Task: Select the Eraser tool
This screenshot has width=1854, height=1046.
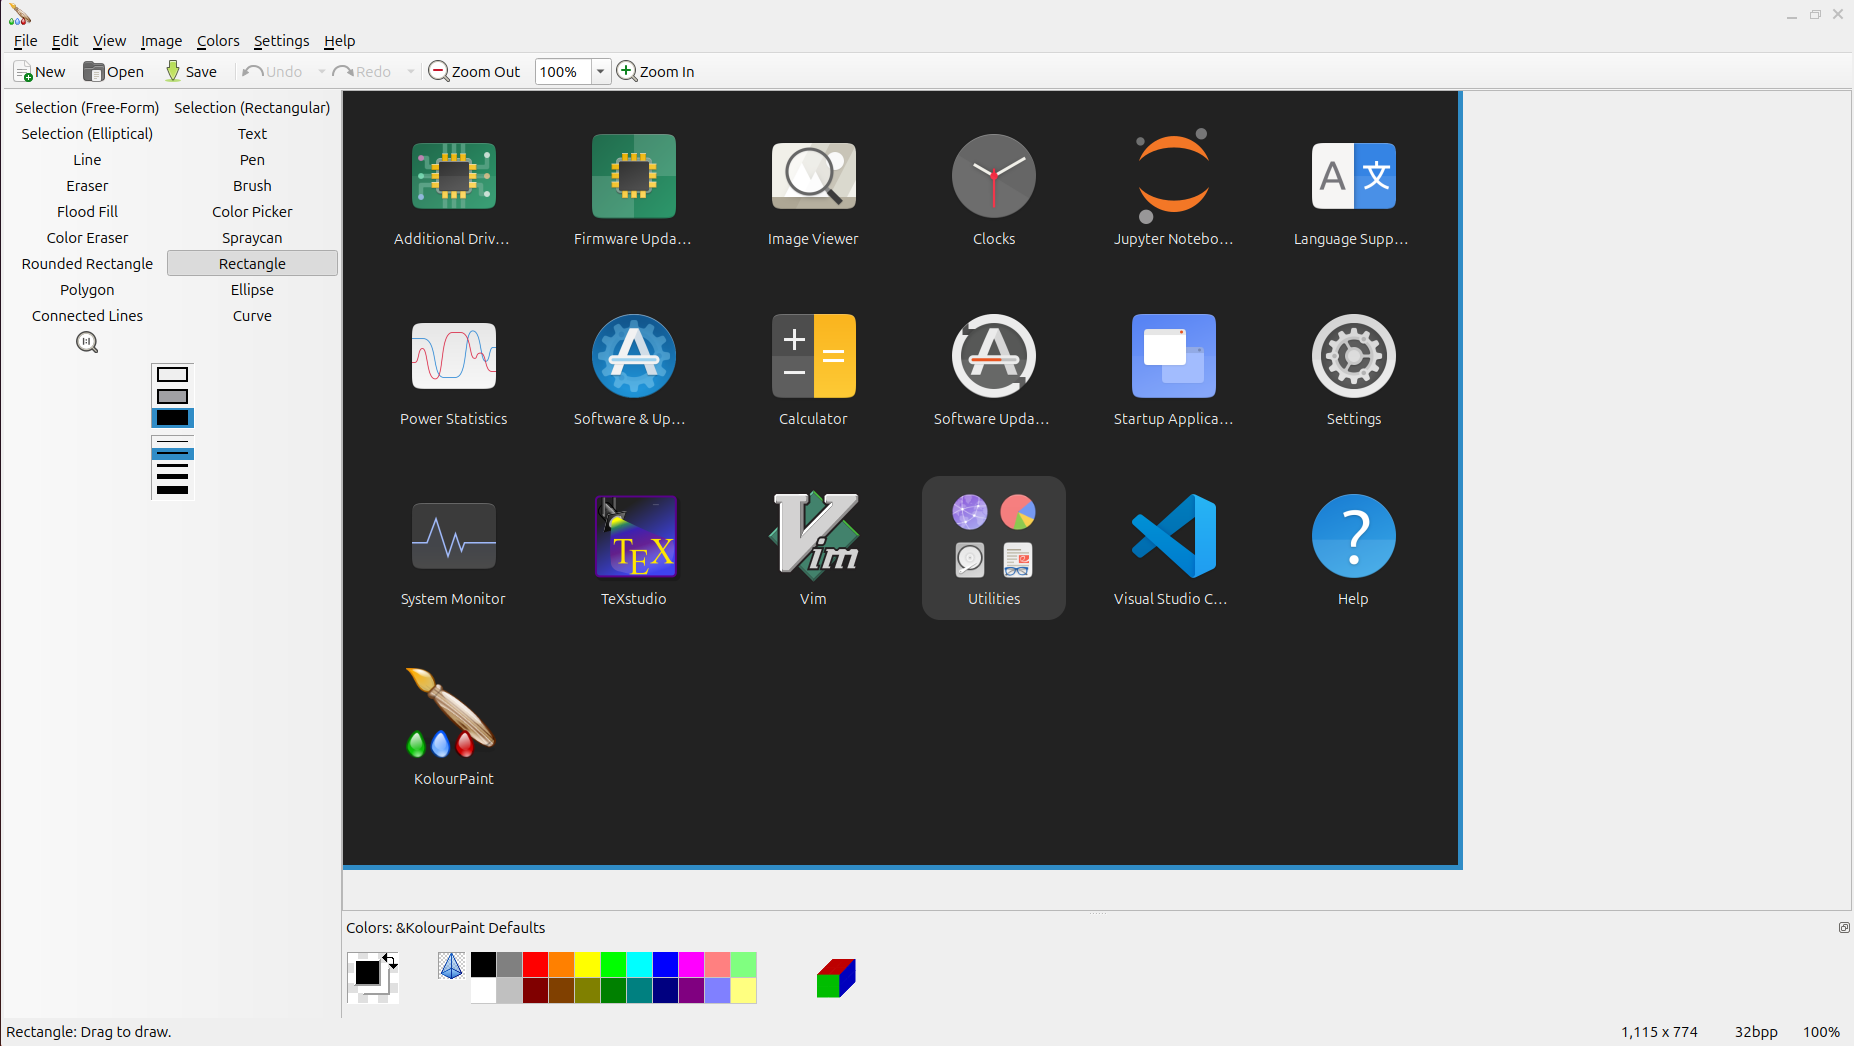Action: (87, 186)
